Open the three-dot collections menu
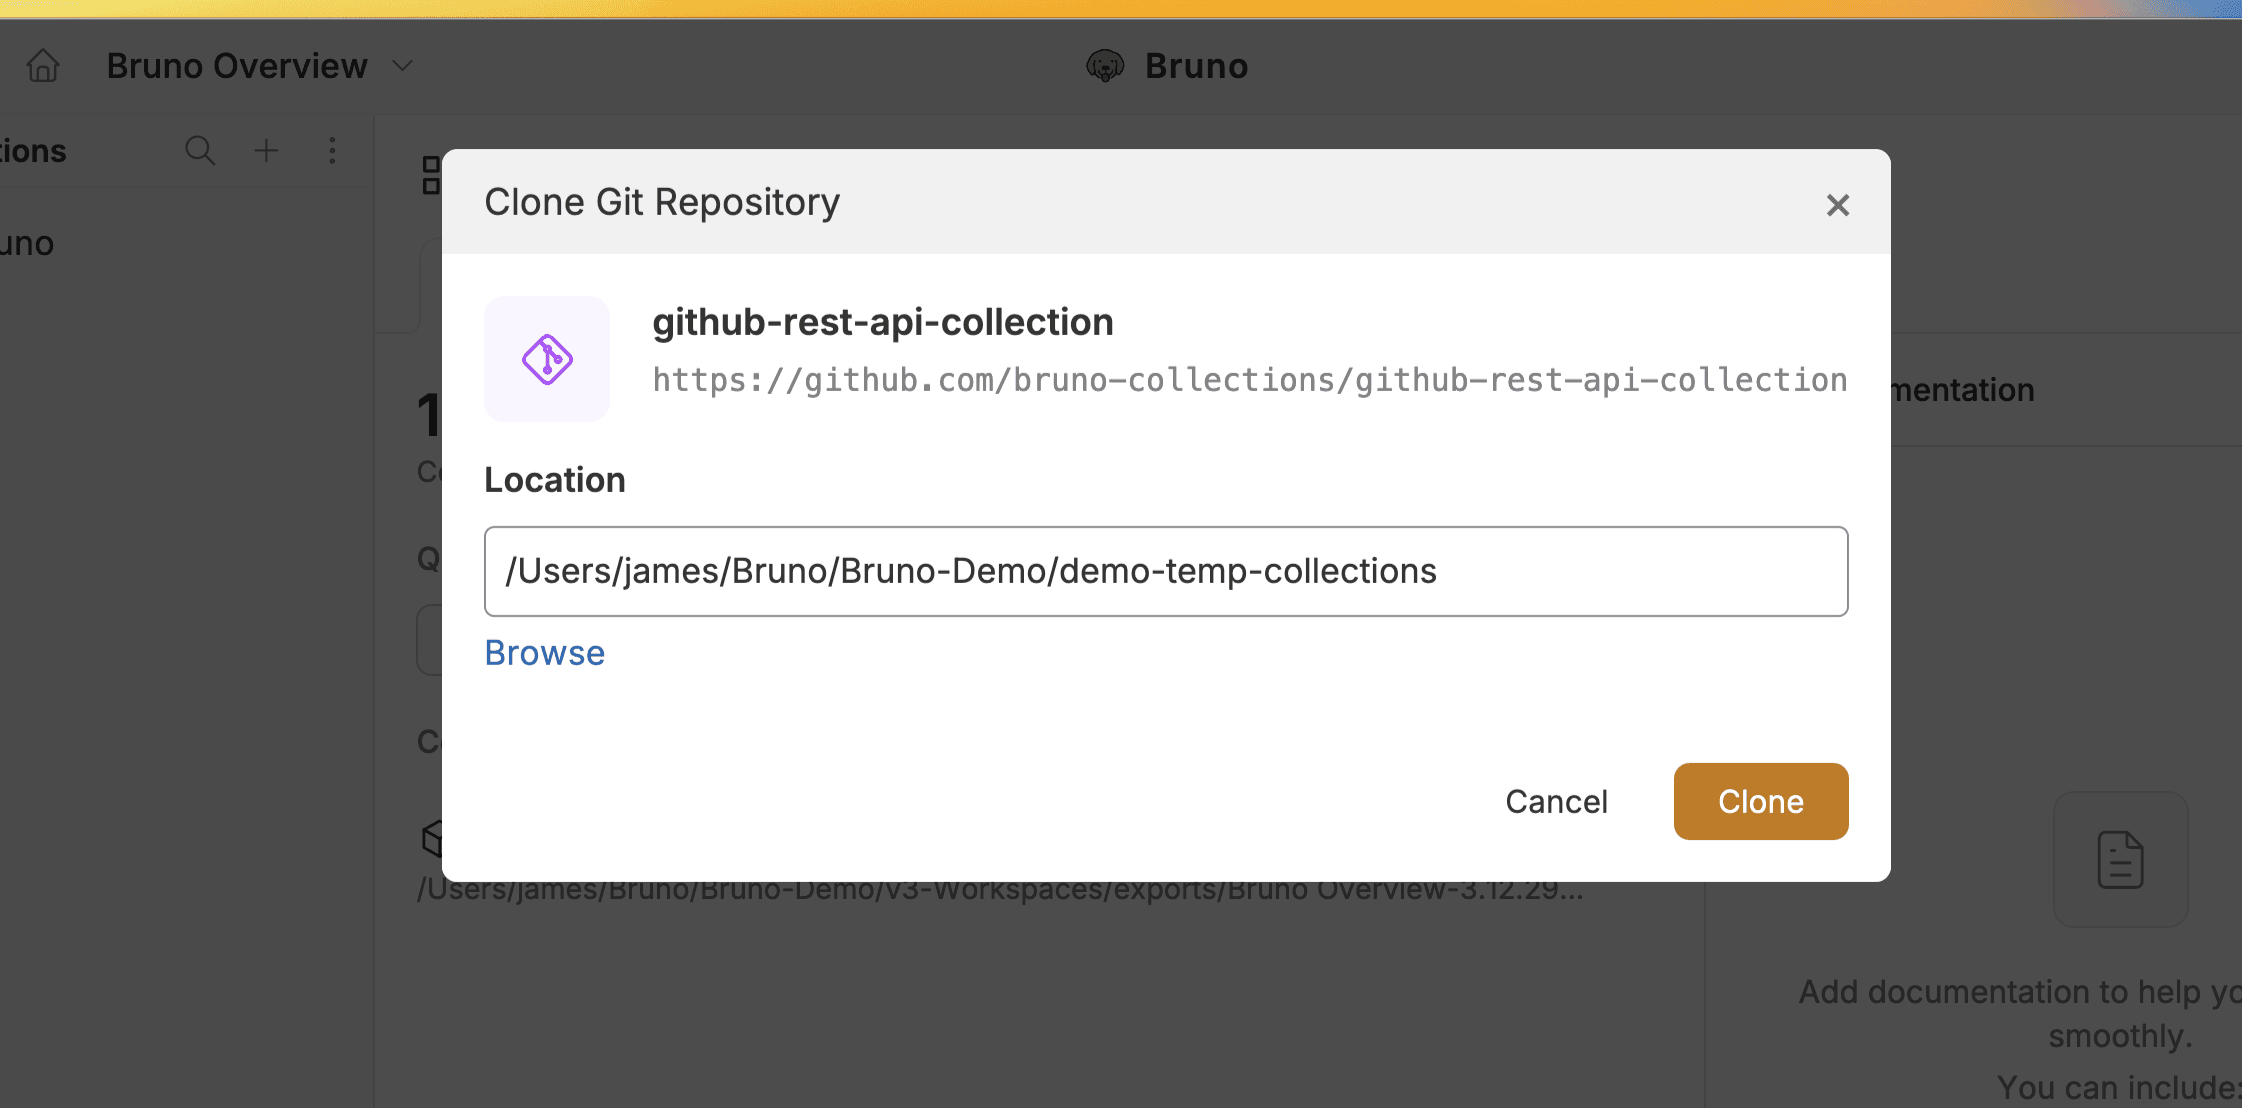 pyautogui.click(x=332, y=151)
